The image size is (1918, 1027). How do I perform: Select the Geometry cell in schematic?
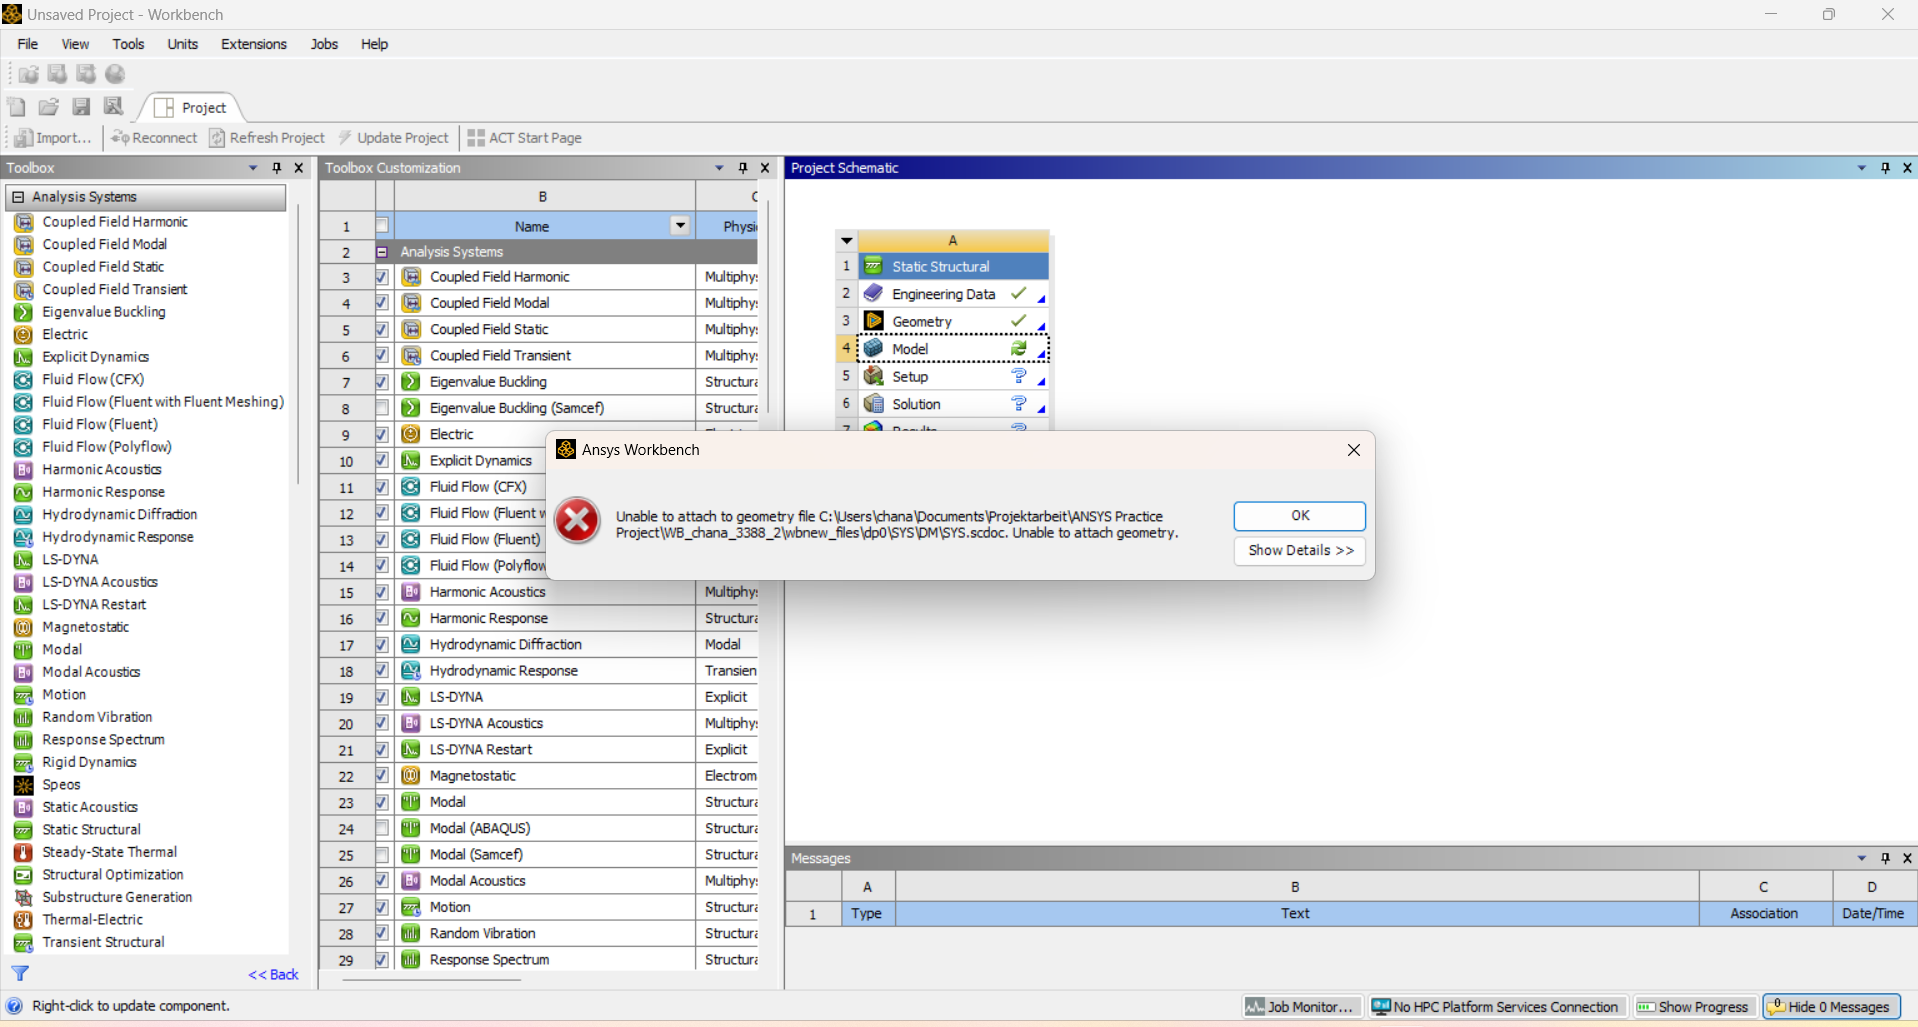point(922,321)
